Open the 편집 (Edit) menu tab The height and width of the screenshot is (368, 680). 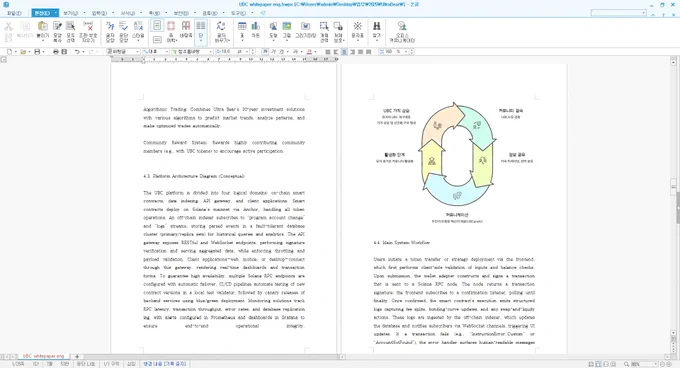click(x=42, y=13)
